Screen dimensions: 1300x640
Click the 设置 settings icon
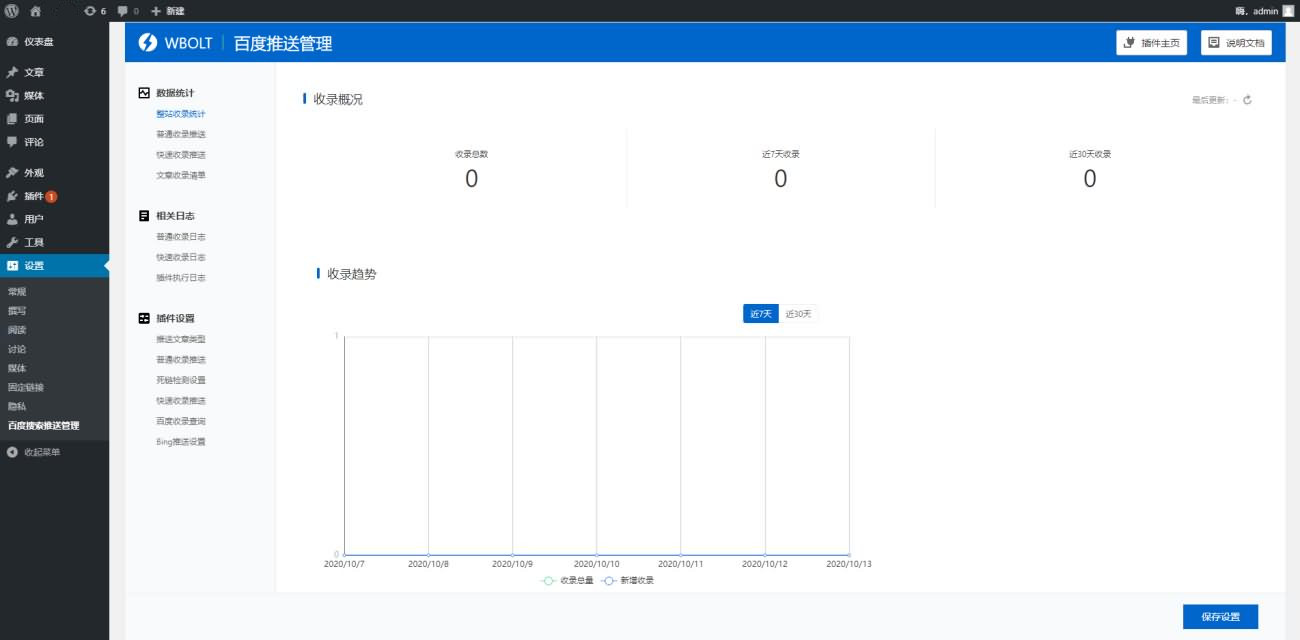point(12,266)
